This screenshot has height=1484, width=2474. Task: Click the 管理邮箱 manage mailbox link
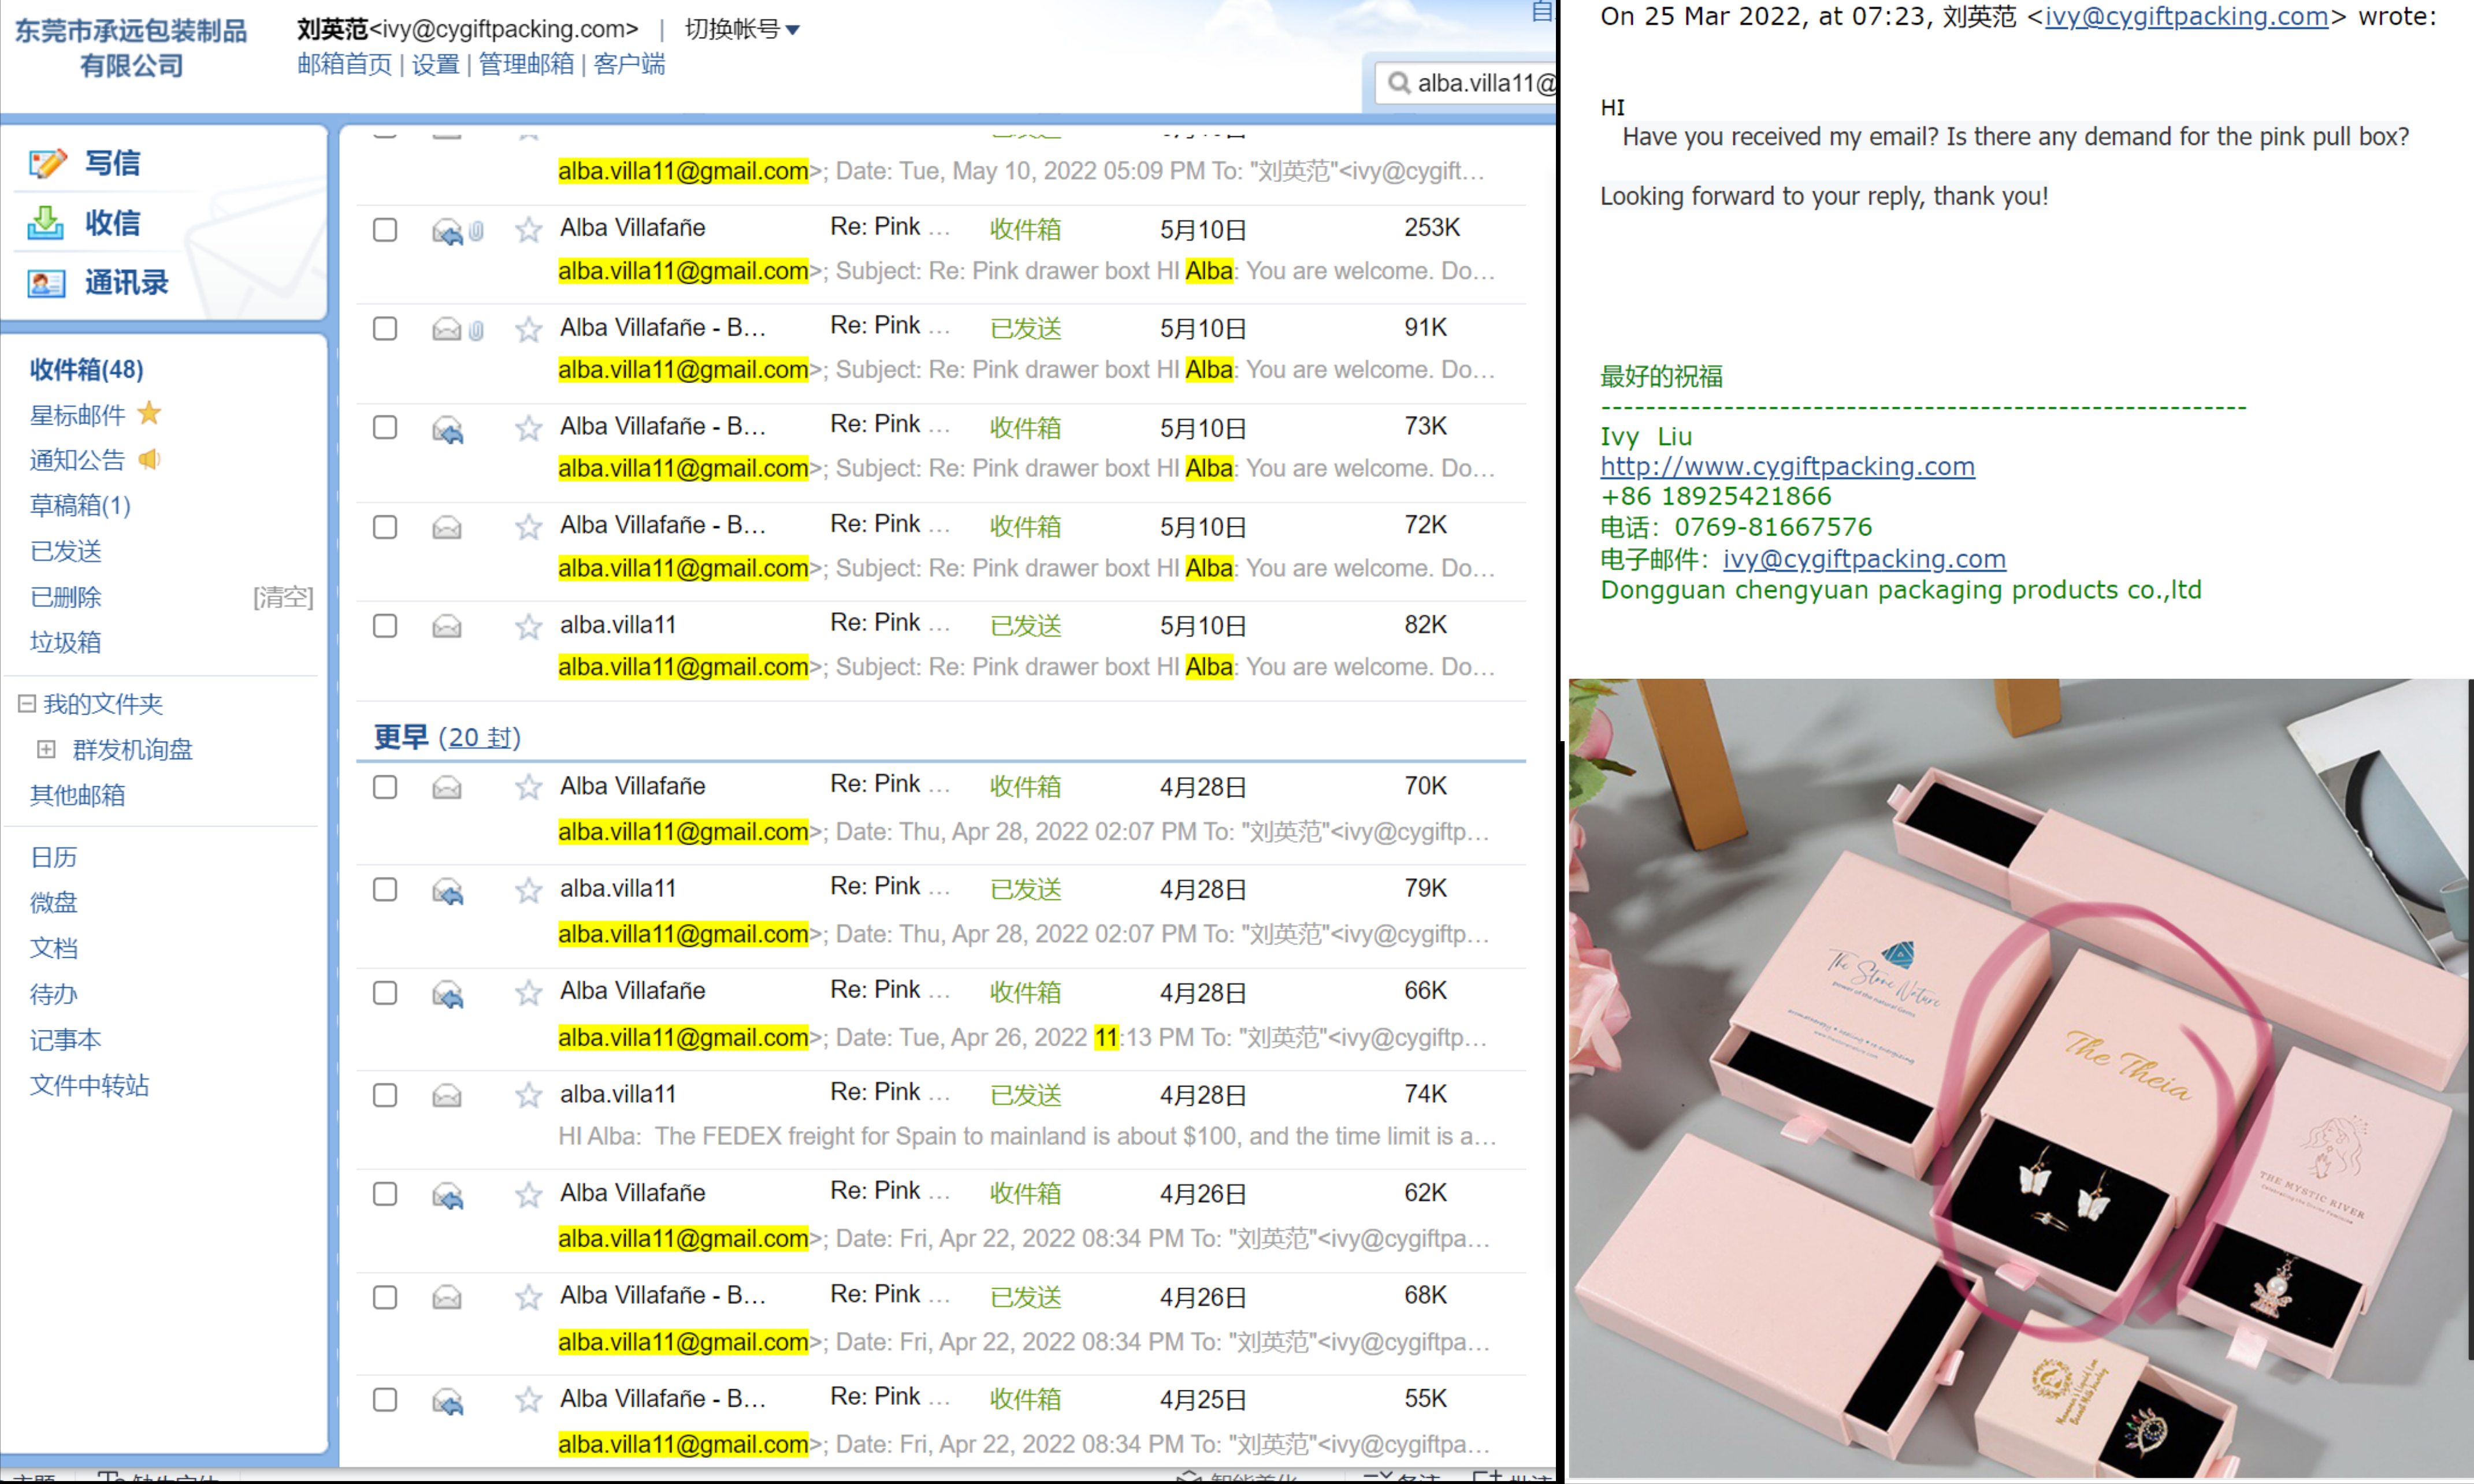tap(527, 64)
